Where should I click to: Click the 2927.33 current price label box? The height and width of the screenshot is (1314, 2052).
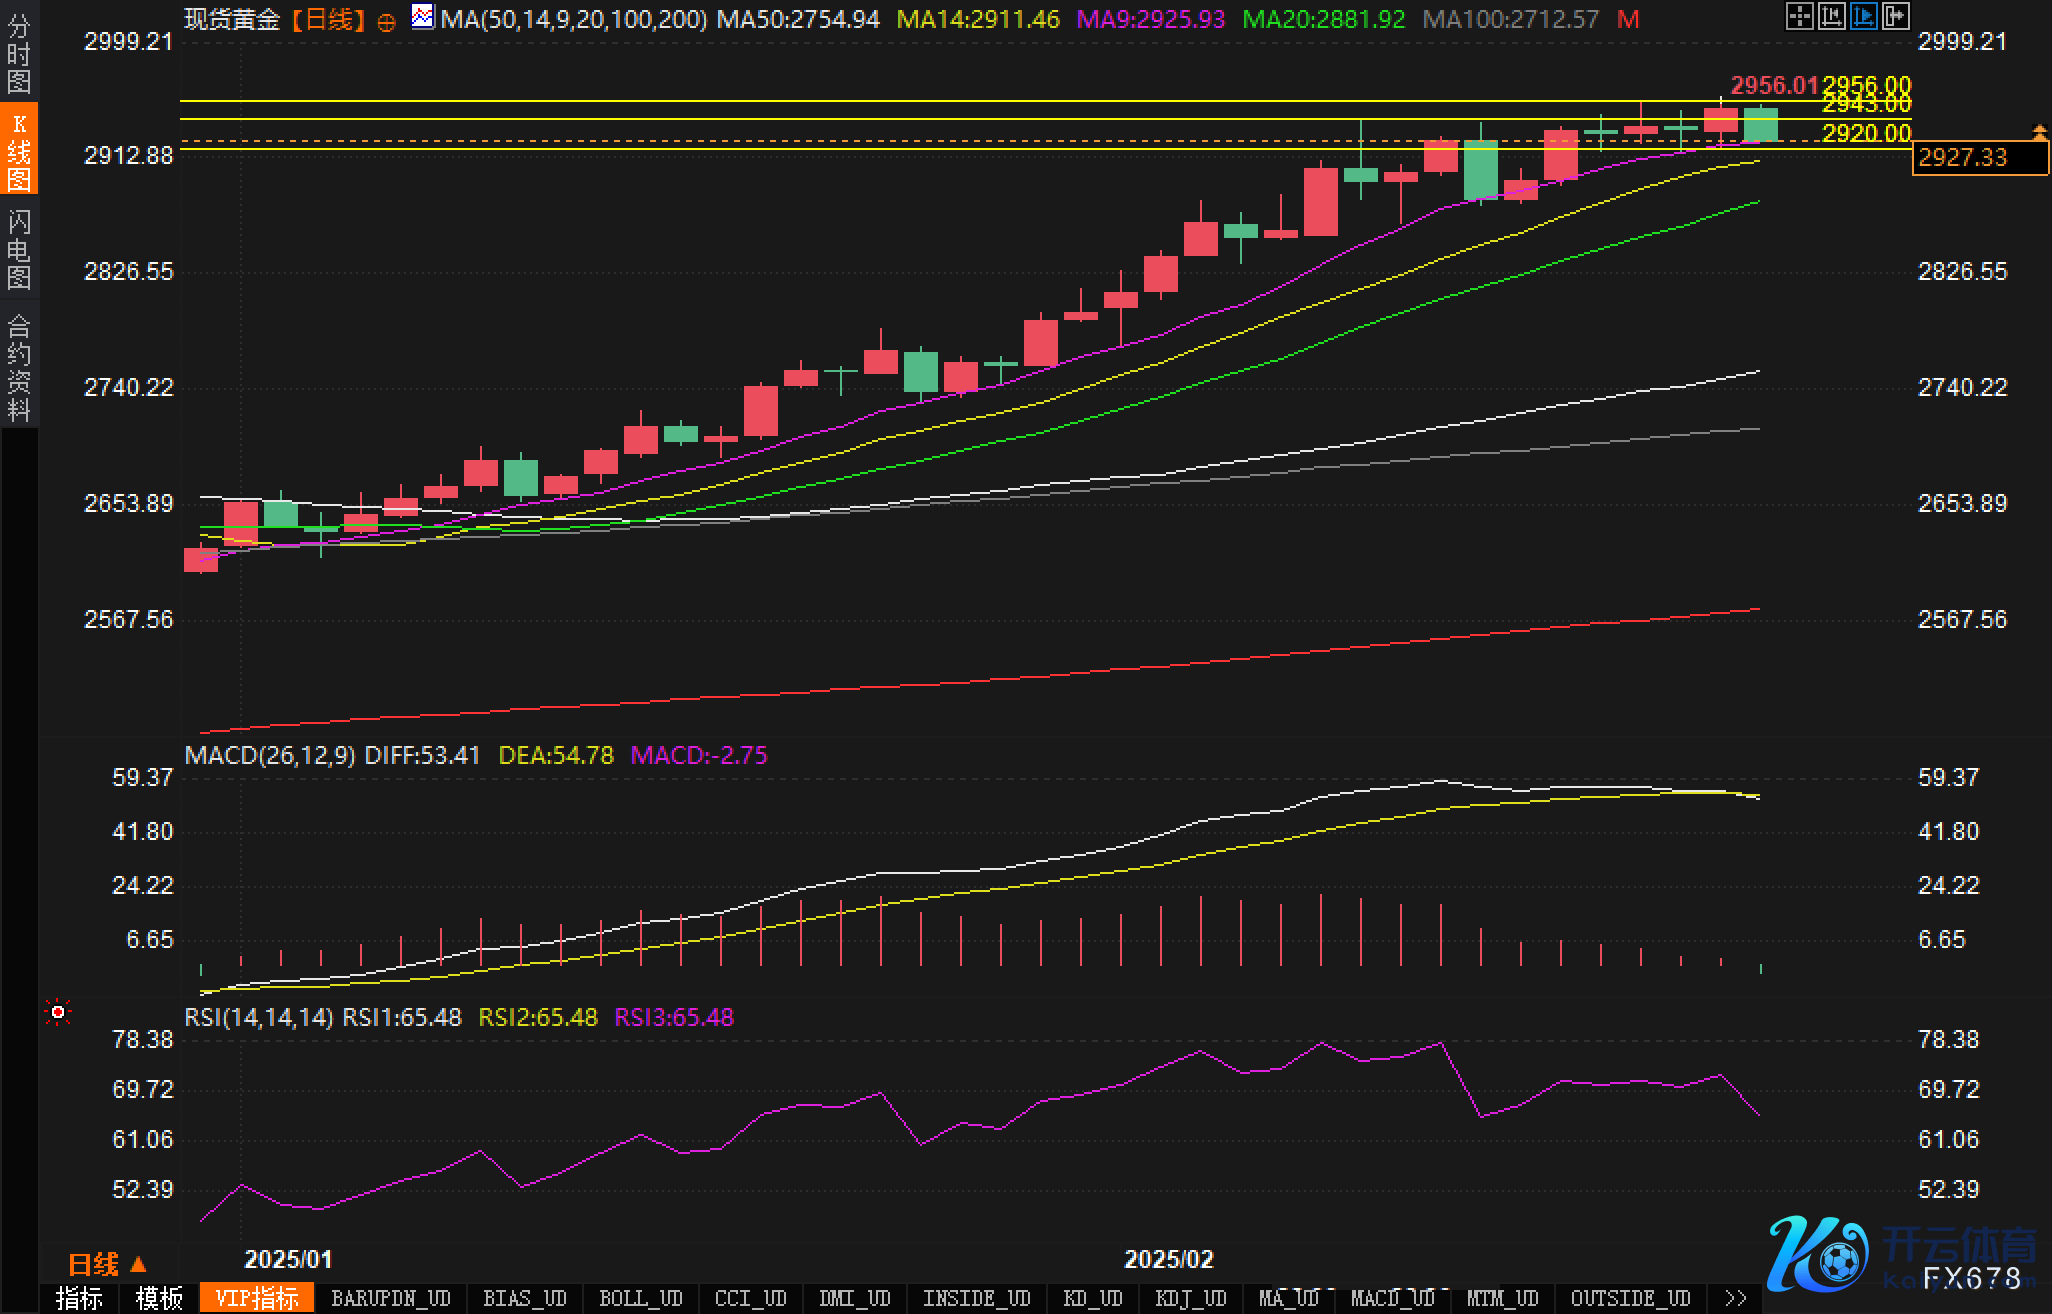point(1979,158)
